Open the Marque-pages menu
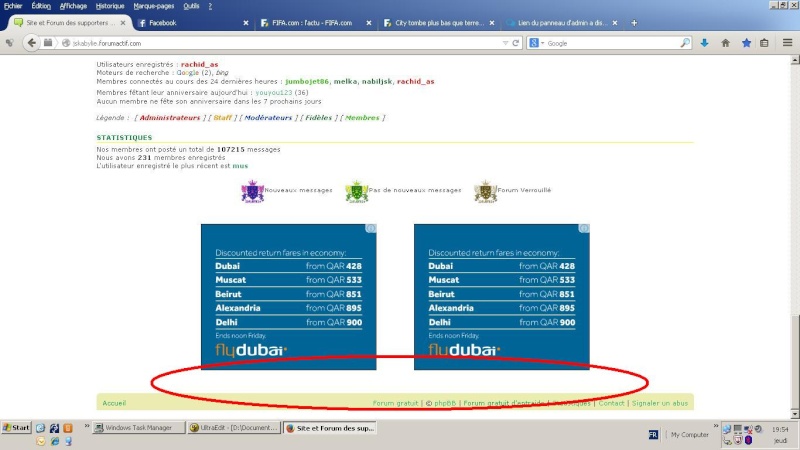 coord(154,6)
